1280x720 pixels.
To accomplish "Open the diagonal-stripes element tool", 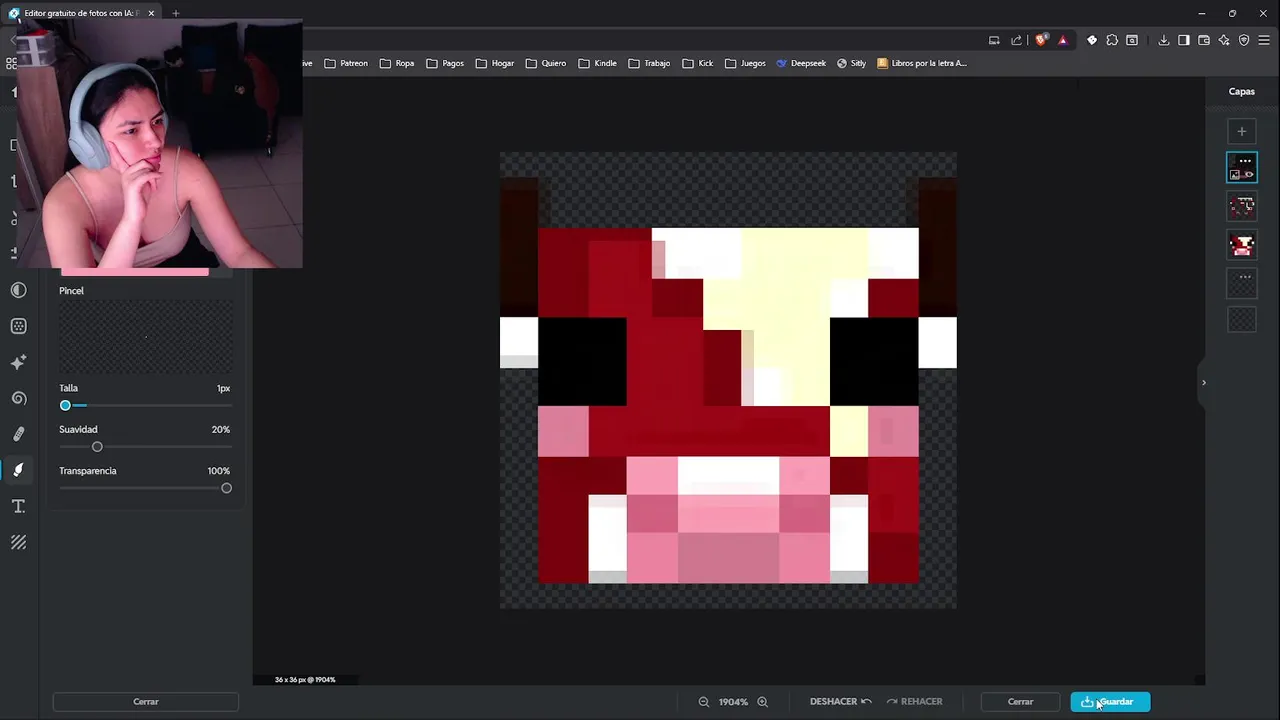I will [x=18, y=542].
